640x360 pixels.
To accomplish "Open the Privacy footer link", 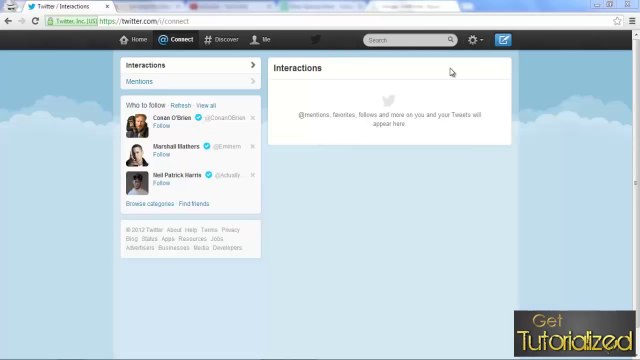I will (231, 230).
